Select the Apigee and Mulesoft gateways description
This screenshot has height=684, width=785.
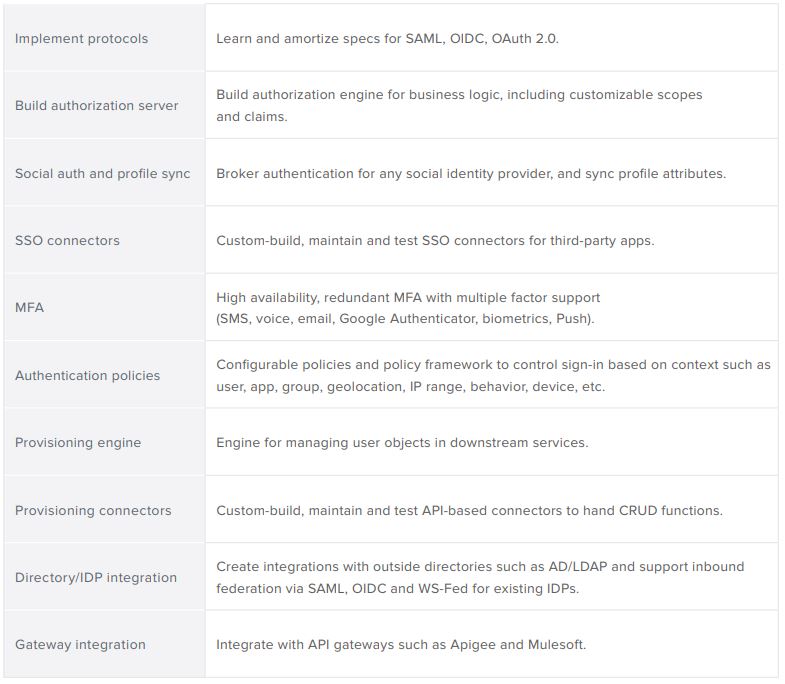click(401, 645)
